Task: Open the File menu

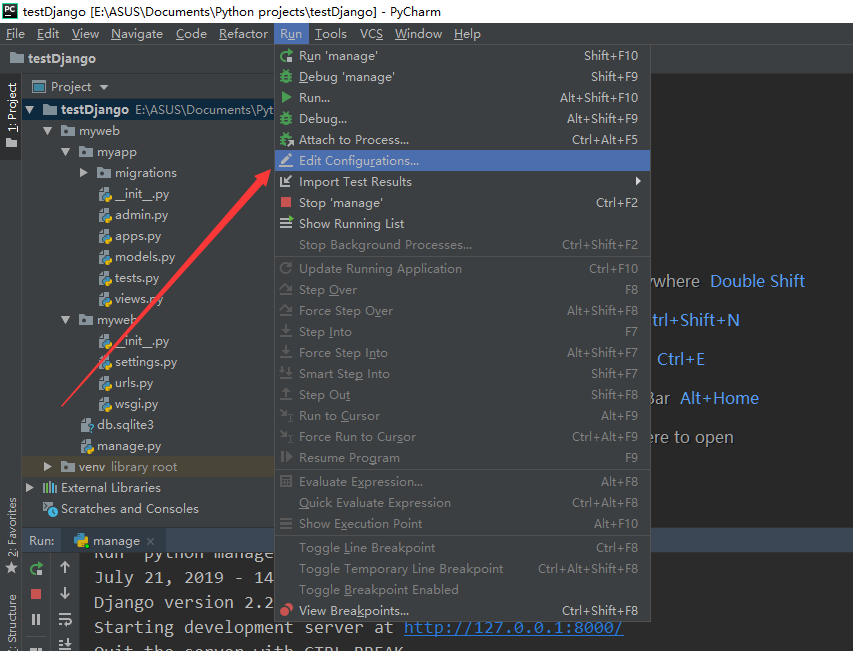Action: 15,34
